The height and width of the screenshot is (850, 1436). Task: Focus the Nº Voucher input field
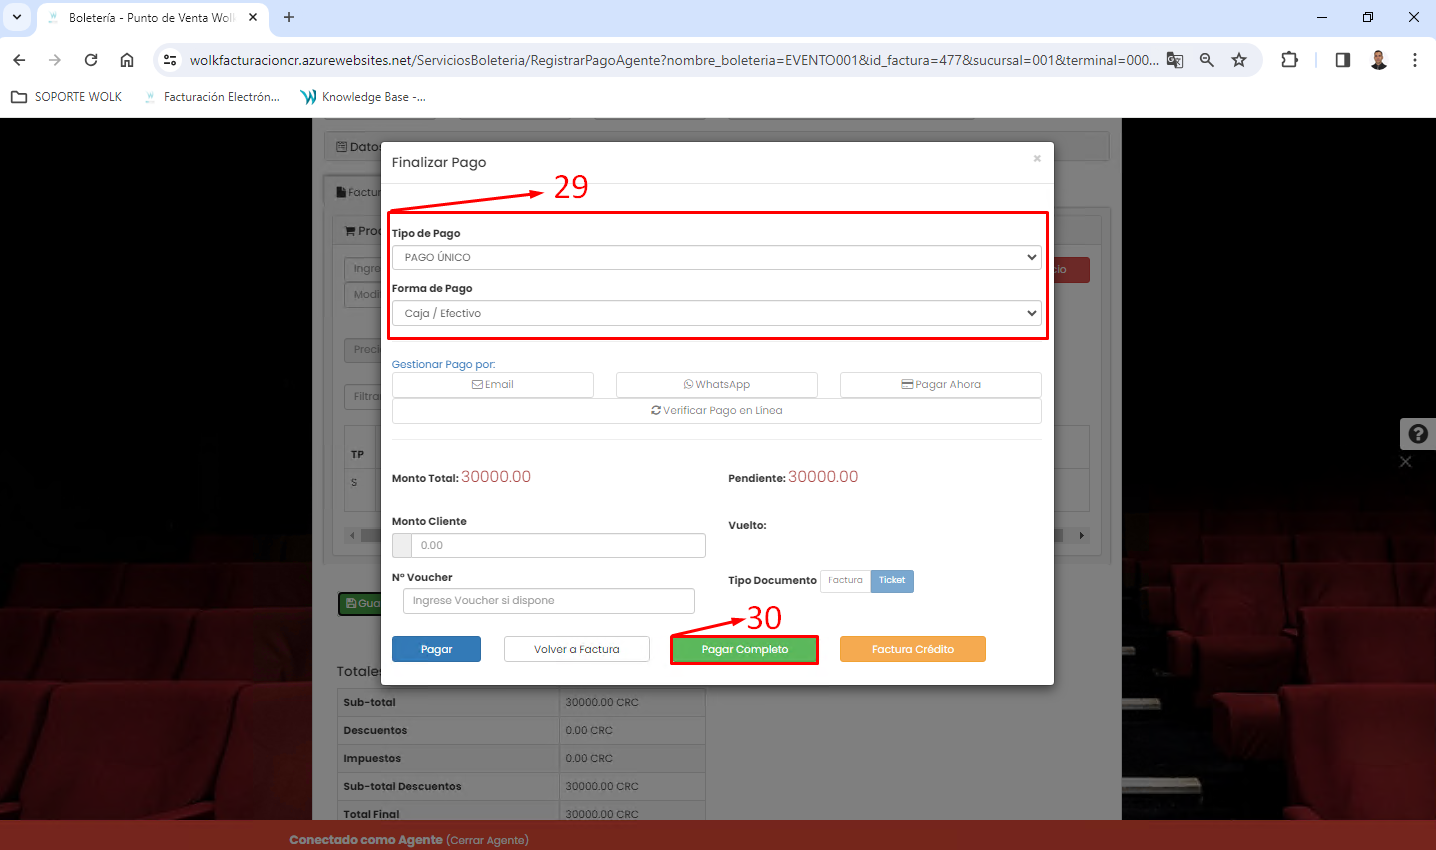(x=549, y=601)
